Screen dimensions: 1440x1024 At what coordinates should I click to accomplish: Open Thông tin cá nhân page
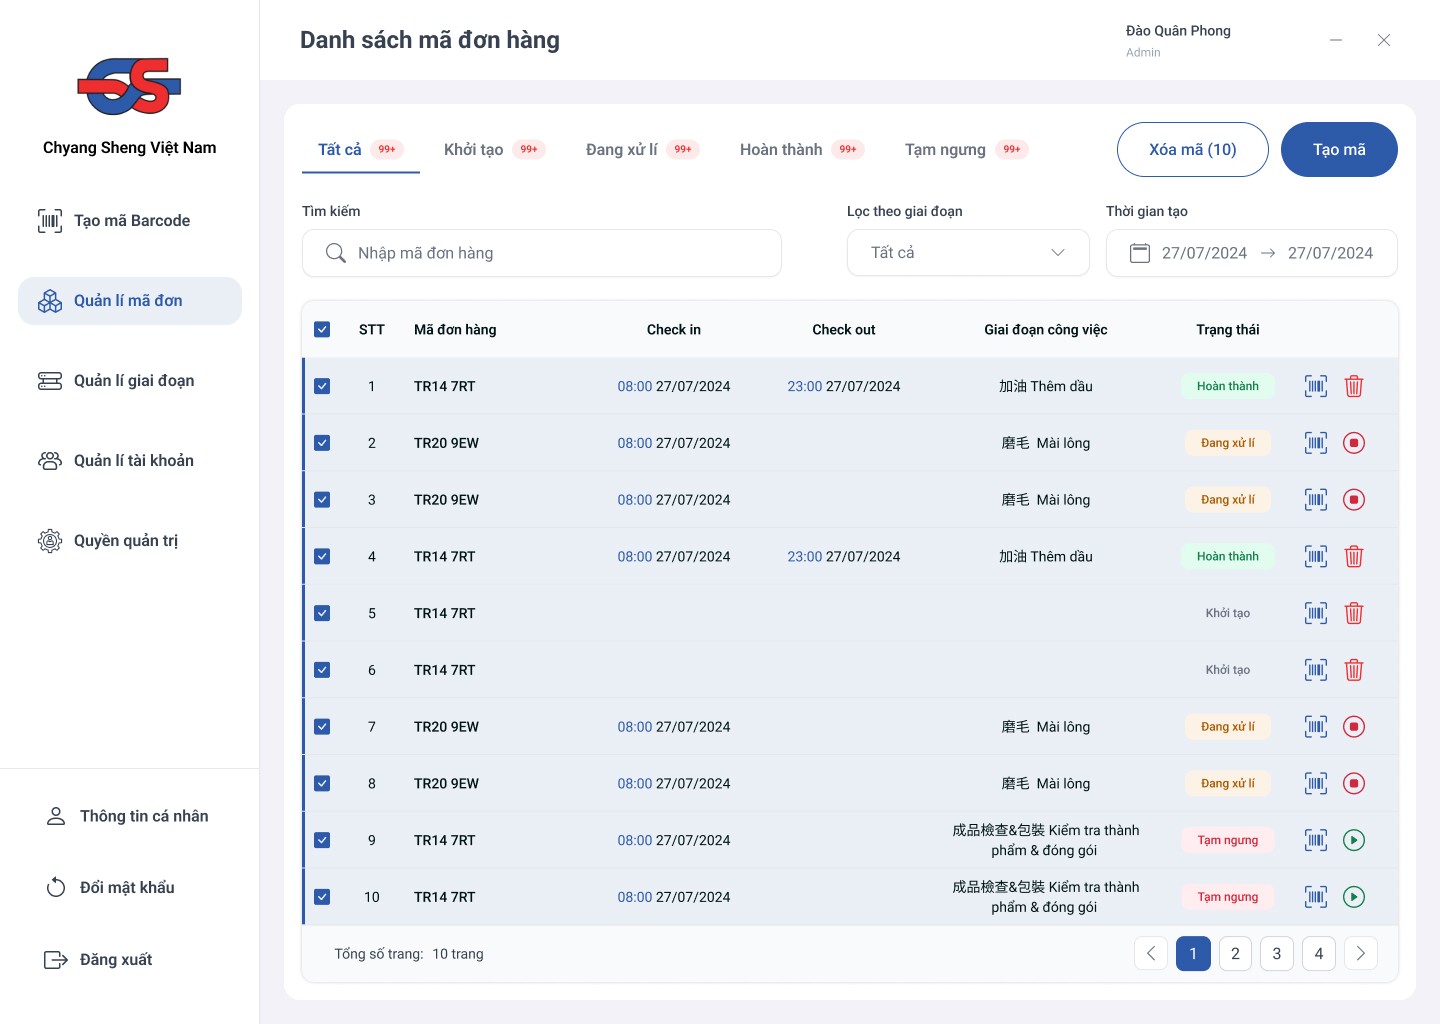coord(130,816)
